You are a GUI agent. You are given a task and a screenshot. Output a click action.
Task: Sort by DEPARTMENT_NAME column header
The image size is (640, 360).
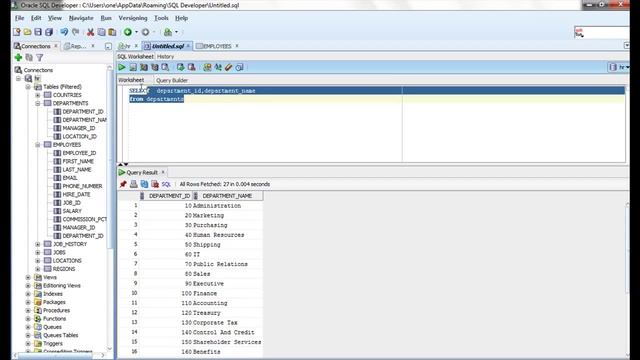click(227, 196)
